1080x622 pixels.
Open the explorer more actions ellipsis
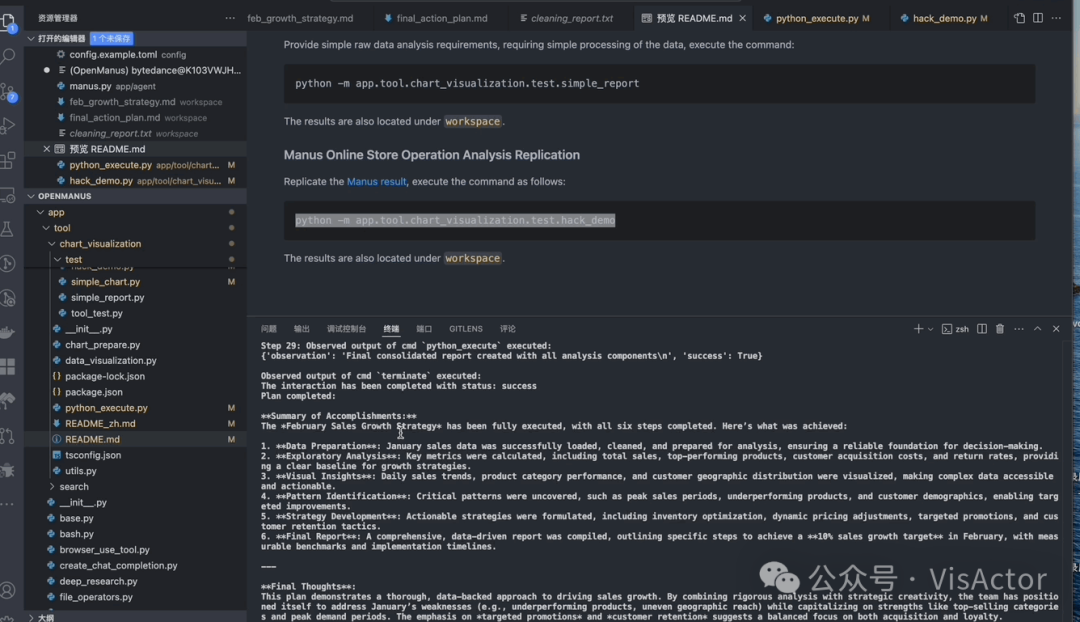click(229, 18)
